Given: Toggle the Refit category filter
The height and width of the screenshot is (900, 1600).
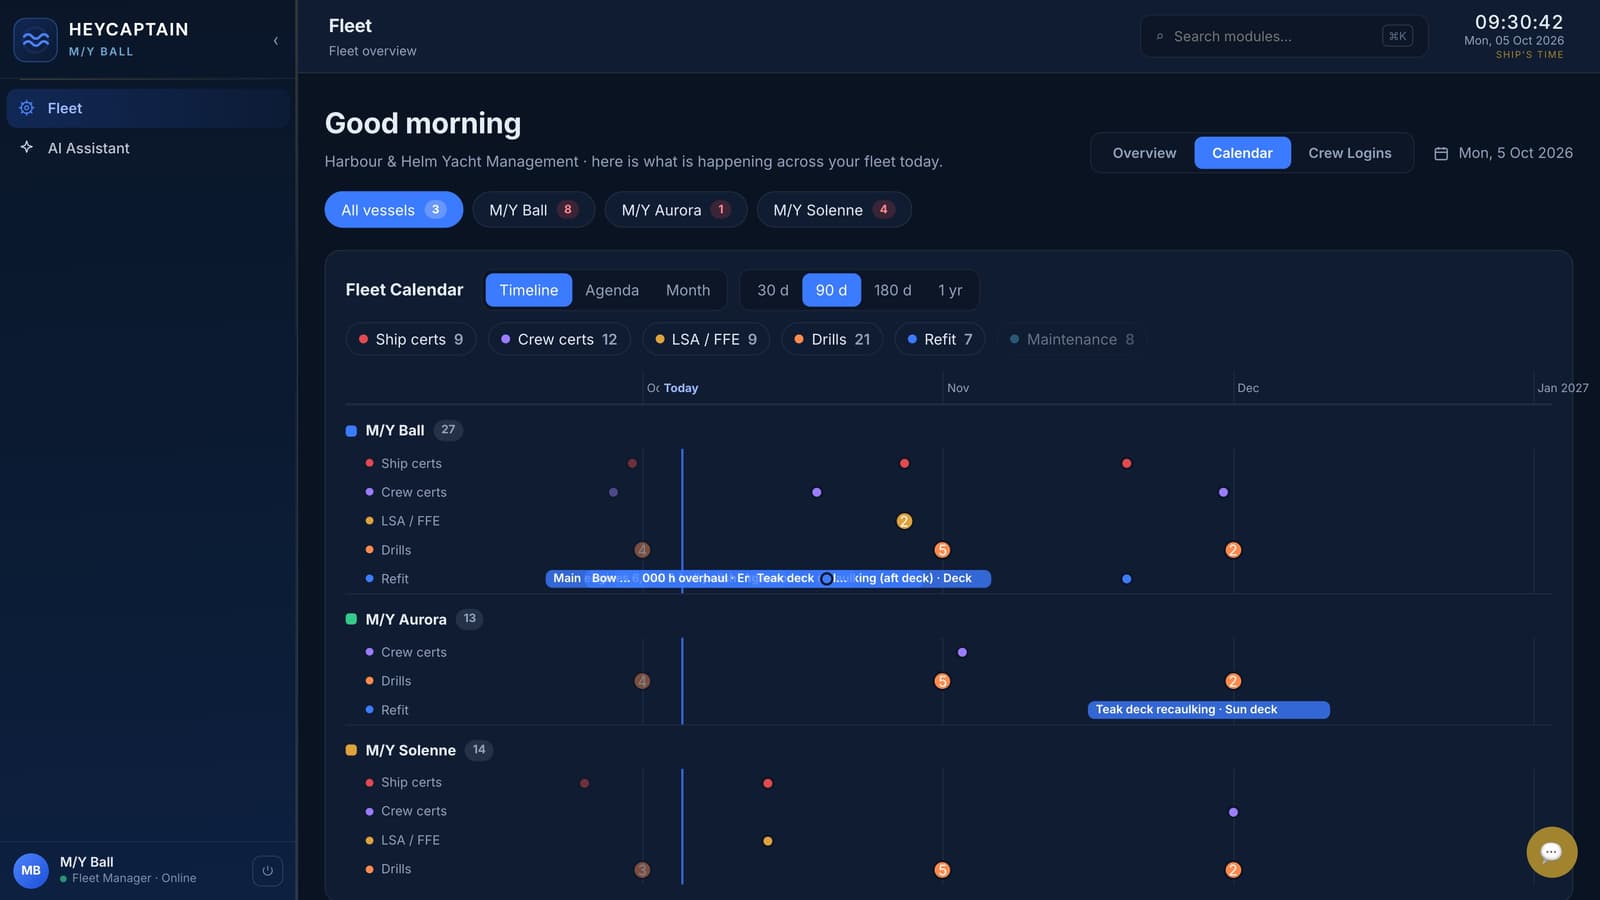Looking at the screenshot, I should (940, 339).
